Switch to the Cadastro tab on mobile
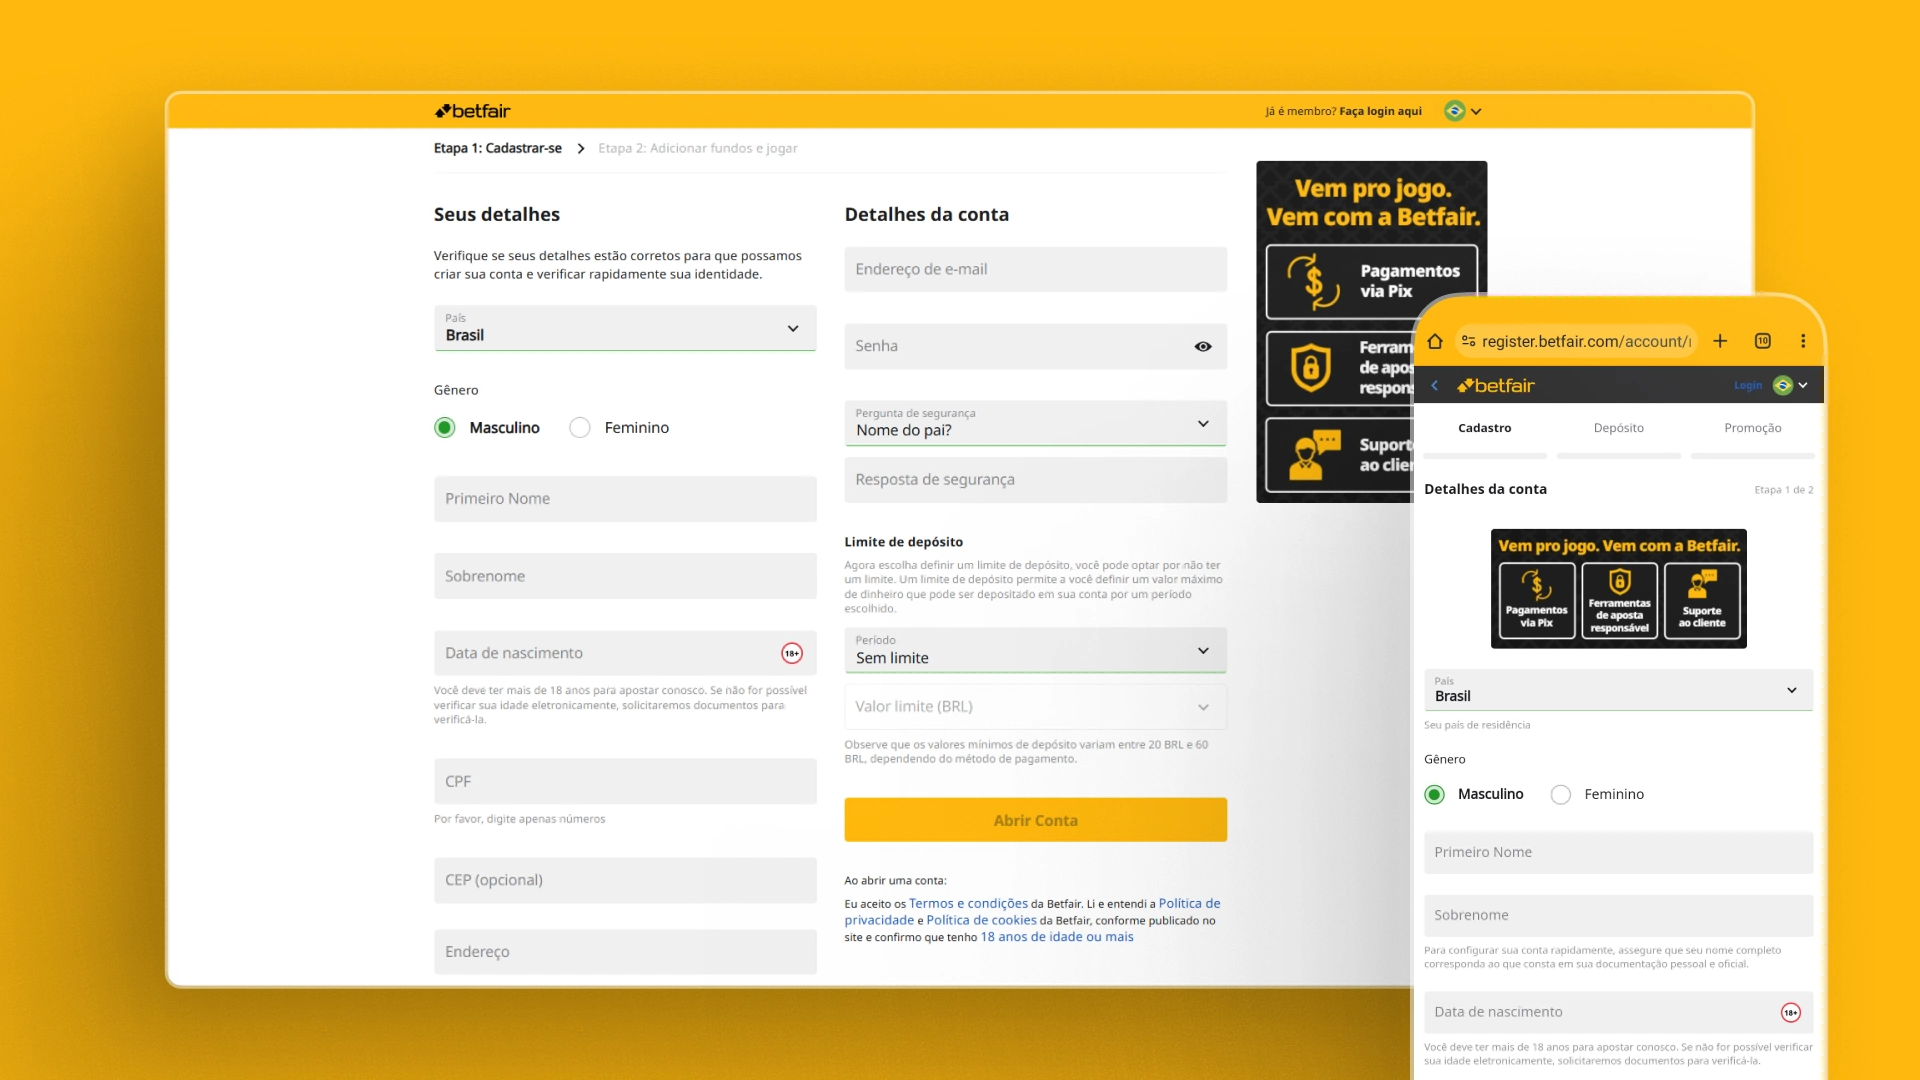The image size is (1920, 1080). point(1485,428)
